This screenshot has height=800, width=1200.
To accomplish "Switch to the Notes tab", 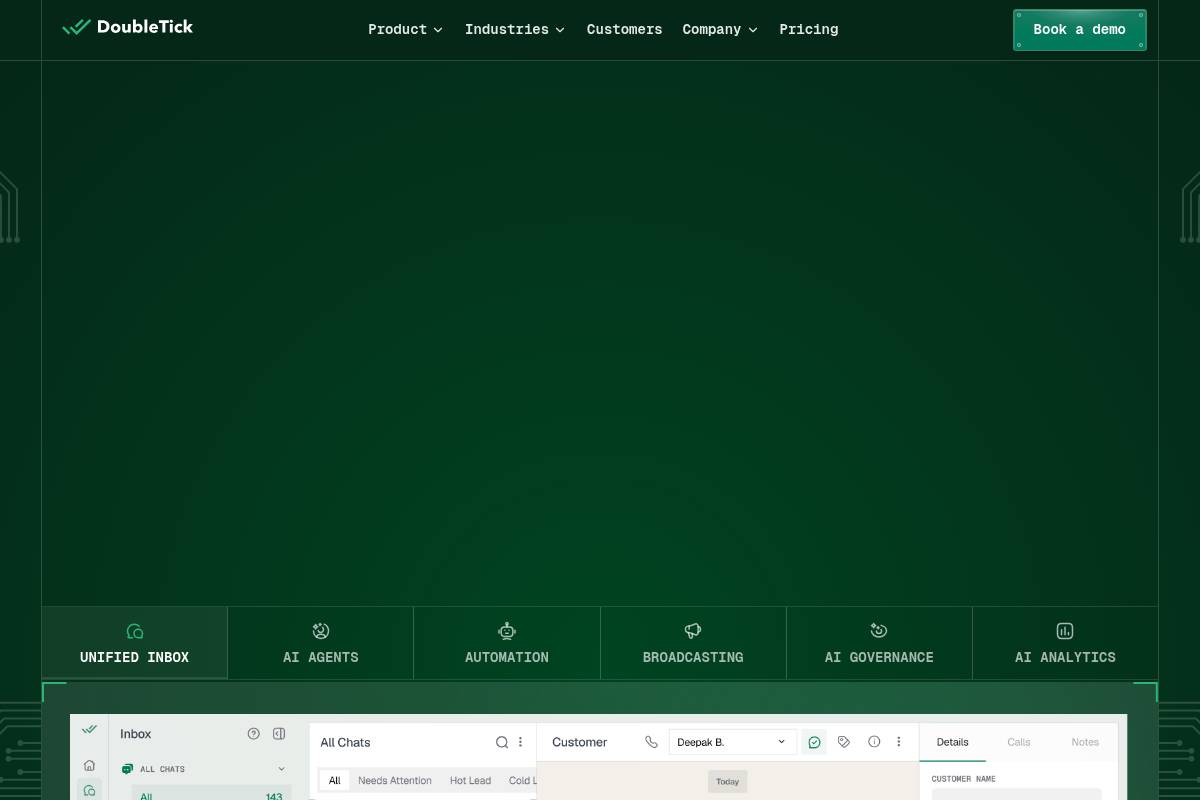I will pyautogui.click(x=1085, y=742).
